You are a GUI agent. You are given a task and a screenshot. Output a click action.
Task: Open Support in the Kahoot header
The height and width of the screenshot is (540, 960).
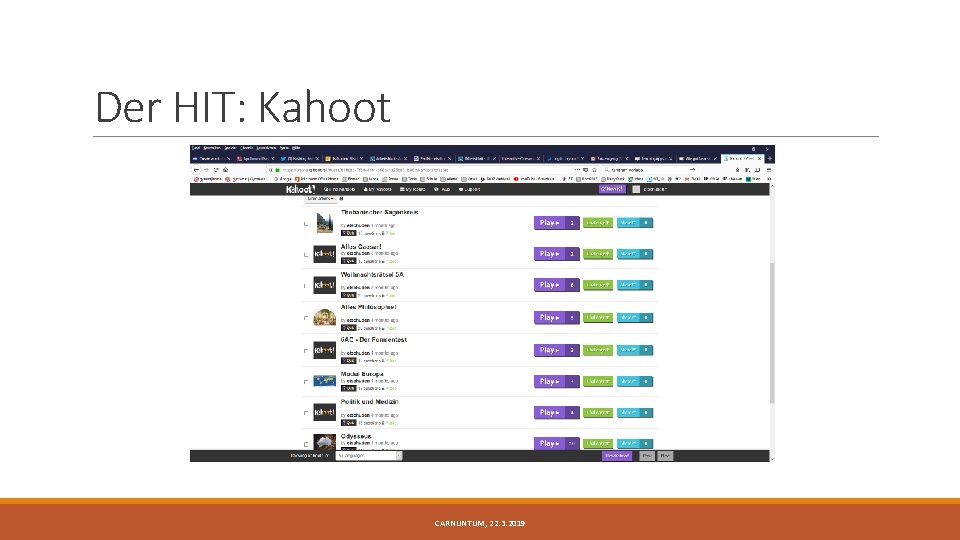pos(470,189)
